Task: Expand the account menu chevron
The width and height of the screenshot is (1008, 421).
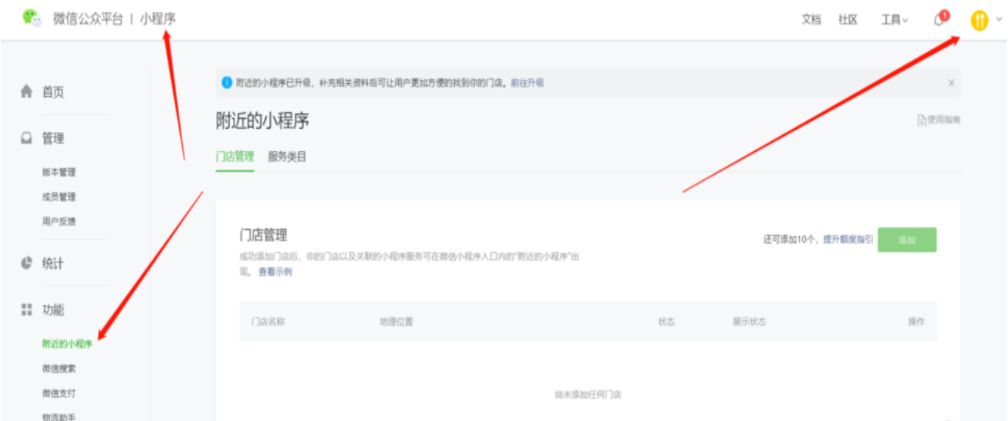Action: pyautogui.click(x=998, y=20)
